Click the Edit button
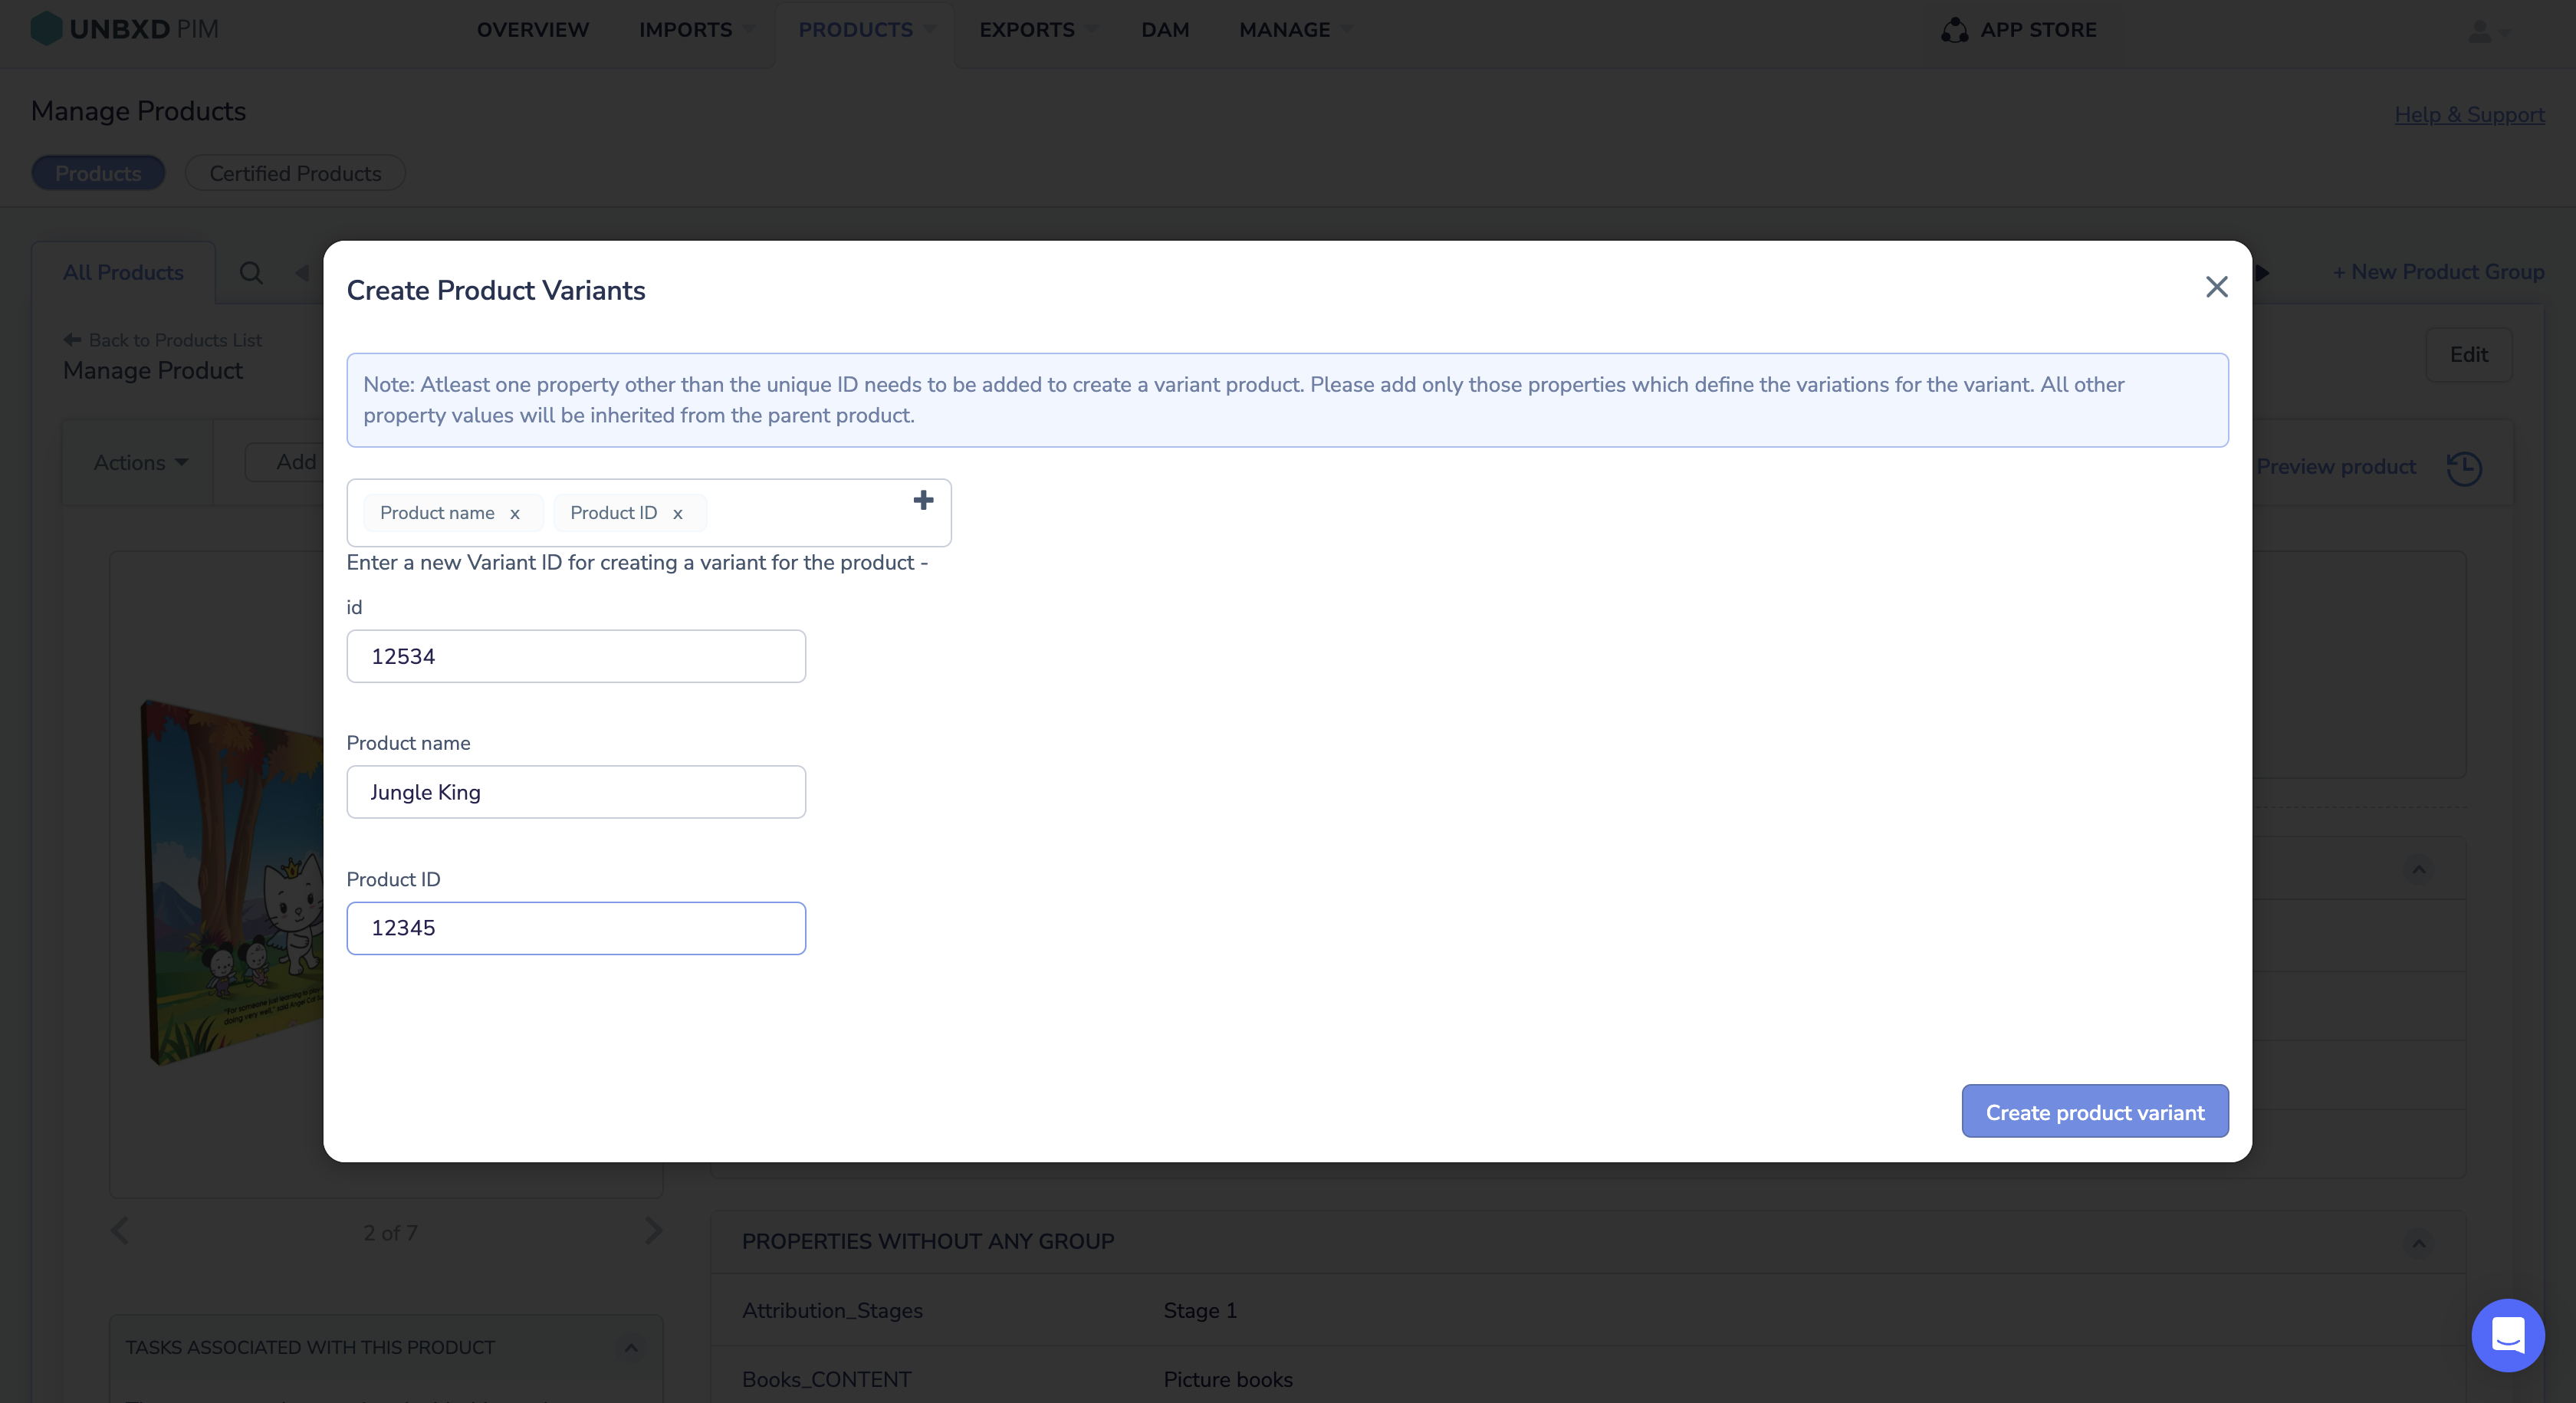2576x1403 pixels. pos(2468,355)
